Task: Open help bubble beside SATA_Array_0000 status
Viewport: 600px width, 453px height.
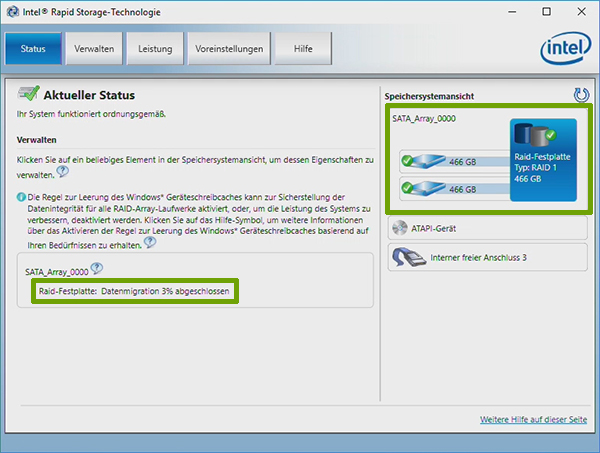Action: 97,268
